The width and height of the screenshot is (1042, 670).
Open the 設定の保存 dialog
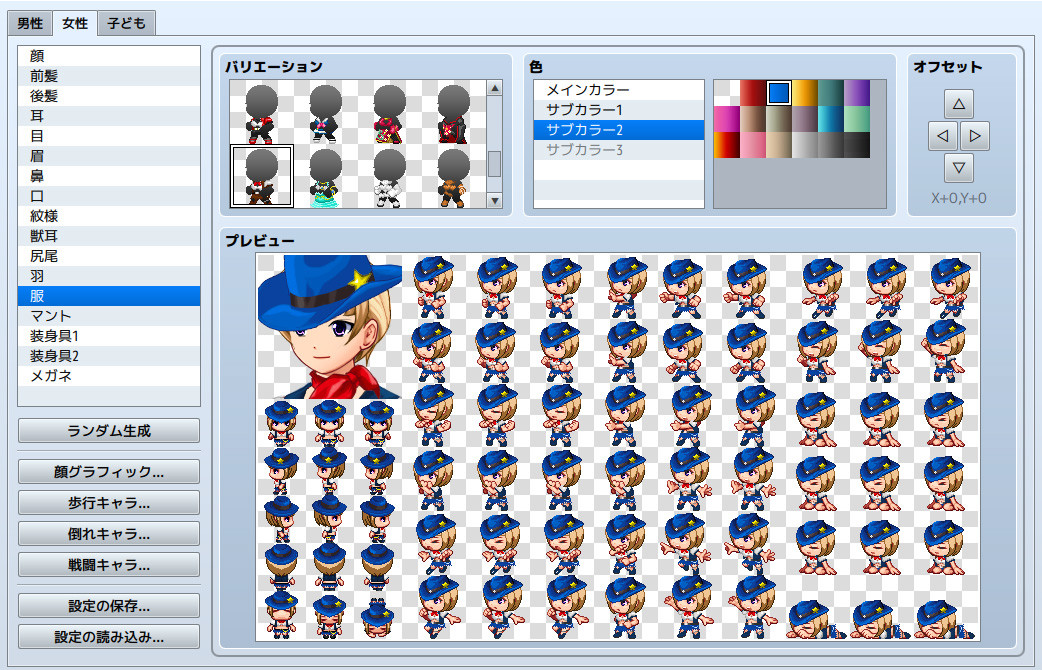point(108,605)
